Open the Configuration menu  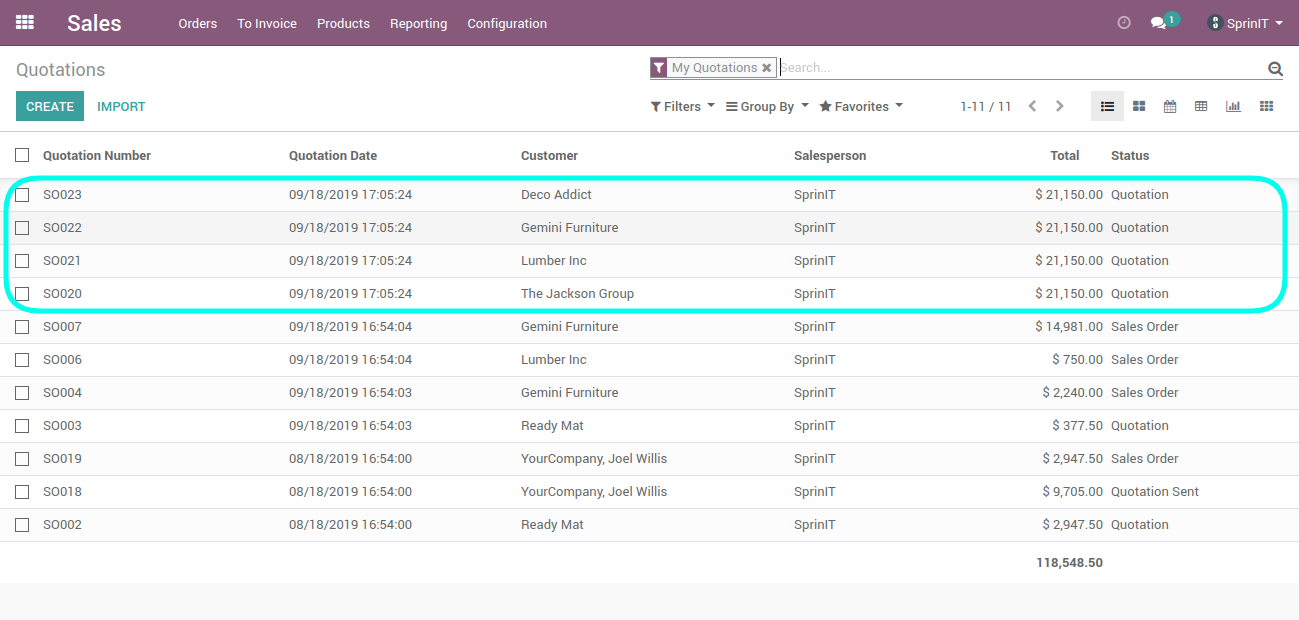[x=507, y=23]
